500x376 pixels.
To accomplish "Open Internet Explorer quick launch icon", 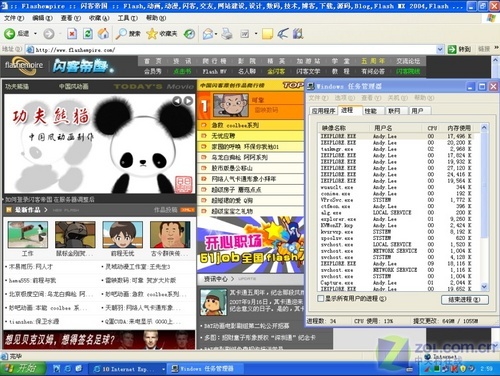I will [x=68, y=369].
